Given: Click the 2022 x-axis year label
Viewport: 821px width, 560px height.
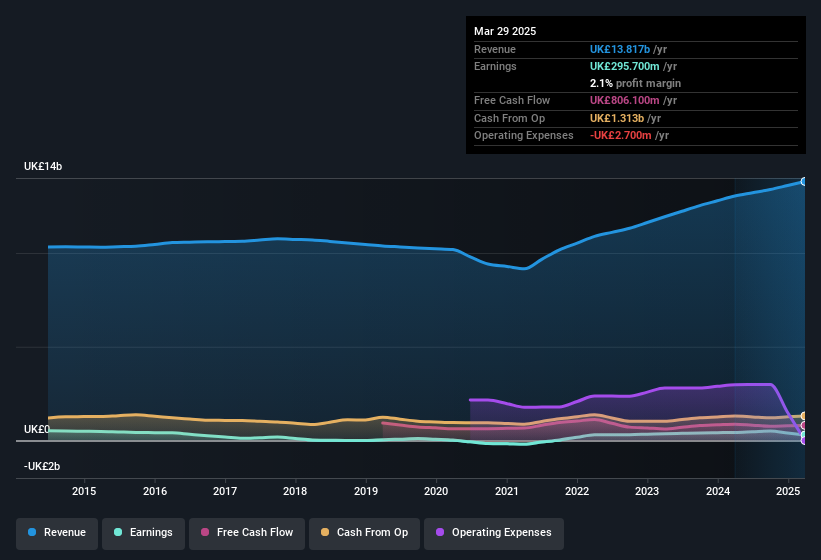Looking at the screenshot, I should click(577, 491).
